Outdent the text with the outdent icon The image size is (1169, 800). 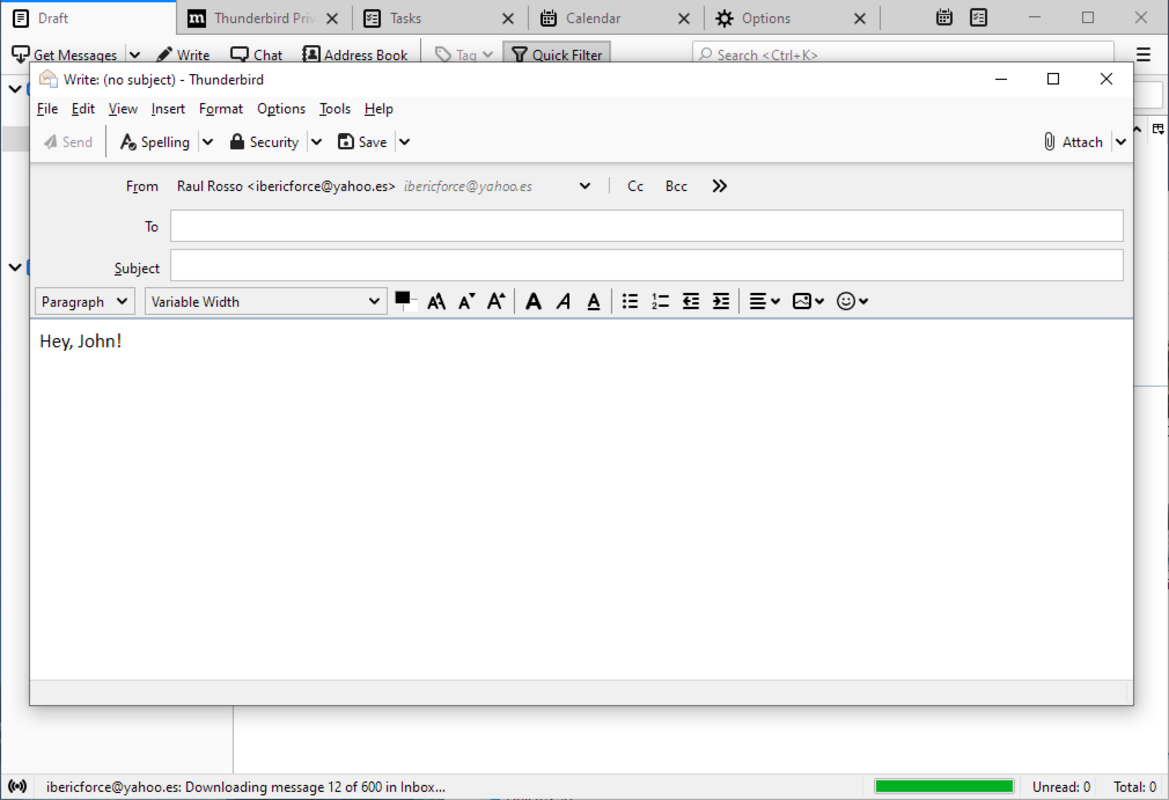click(x=691, y=302)
